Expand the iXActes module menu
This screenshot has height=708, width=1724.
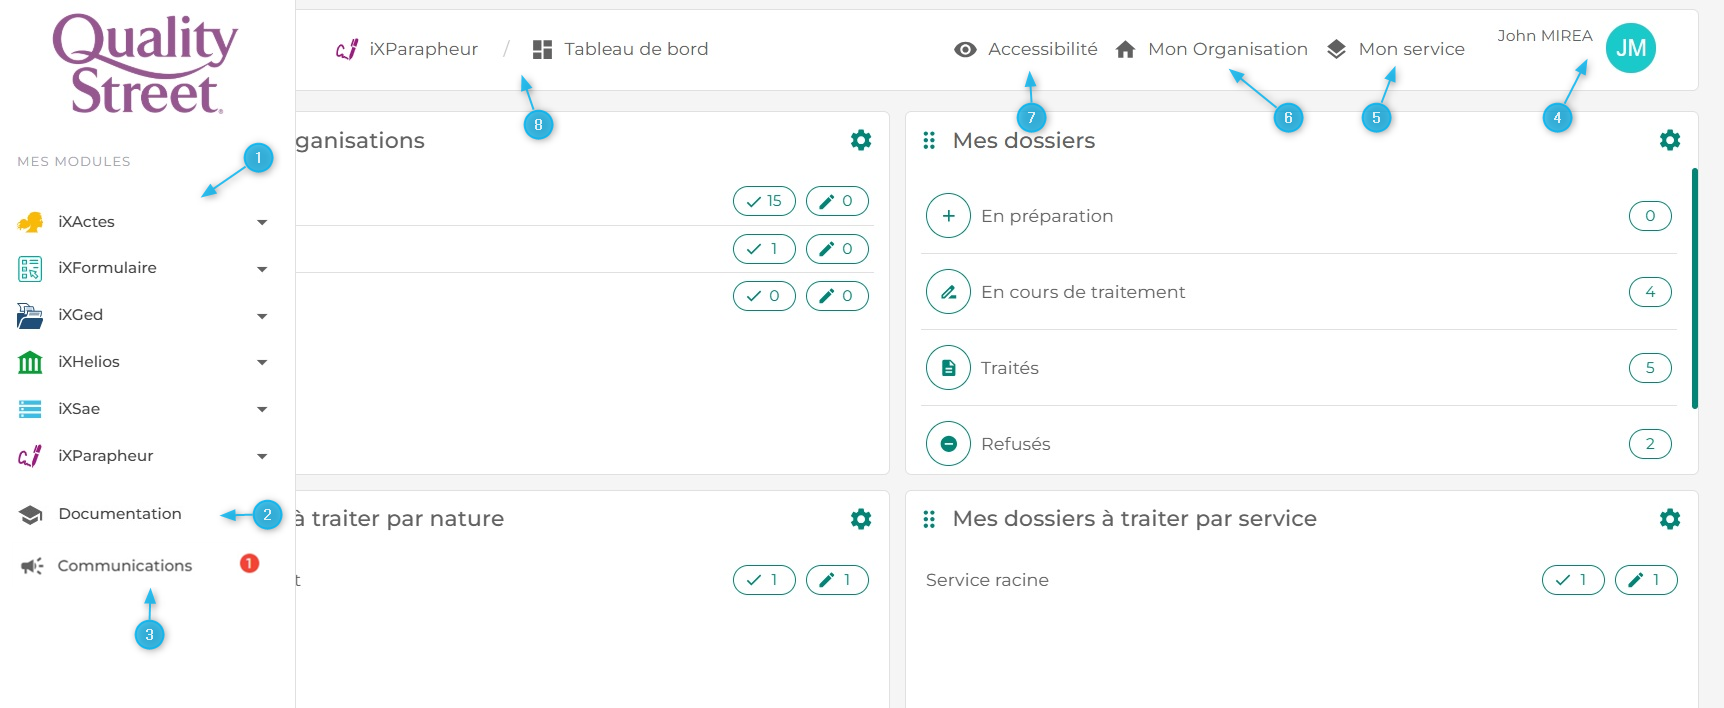pyautogui.click(x=262, y=222)
